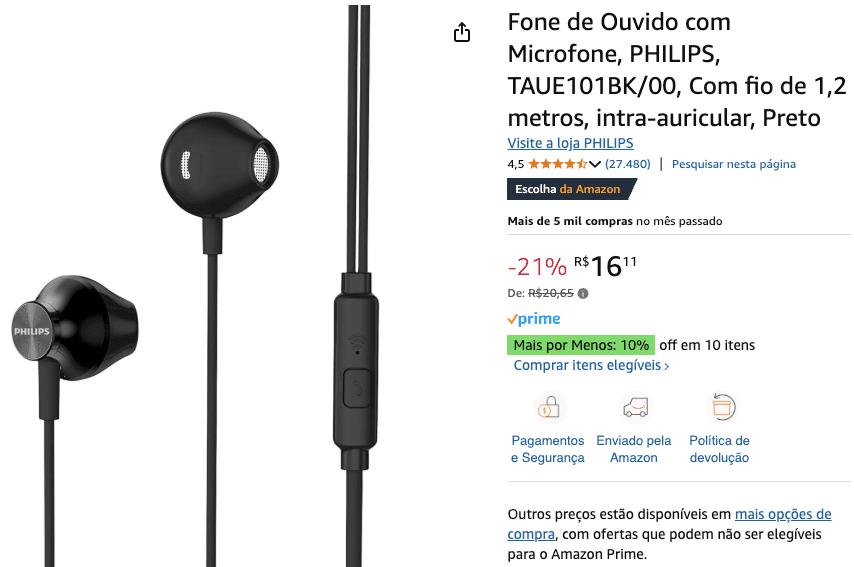Image resolution: width=854 pixels, height=567 pixels.
Task: Click the info icon beside R$20,65
Action: pos(583,294)
